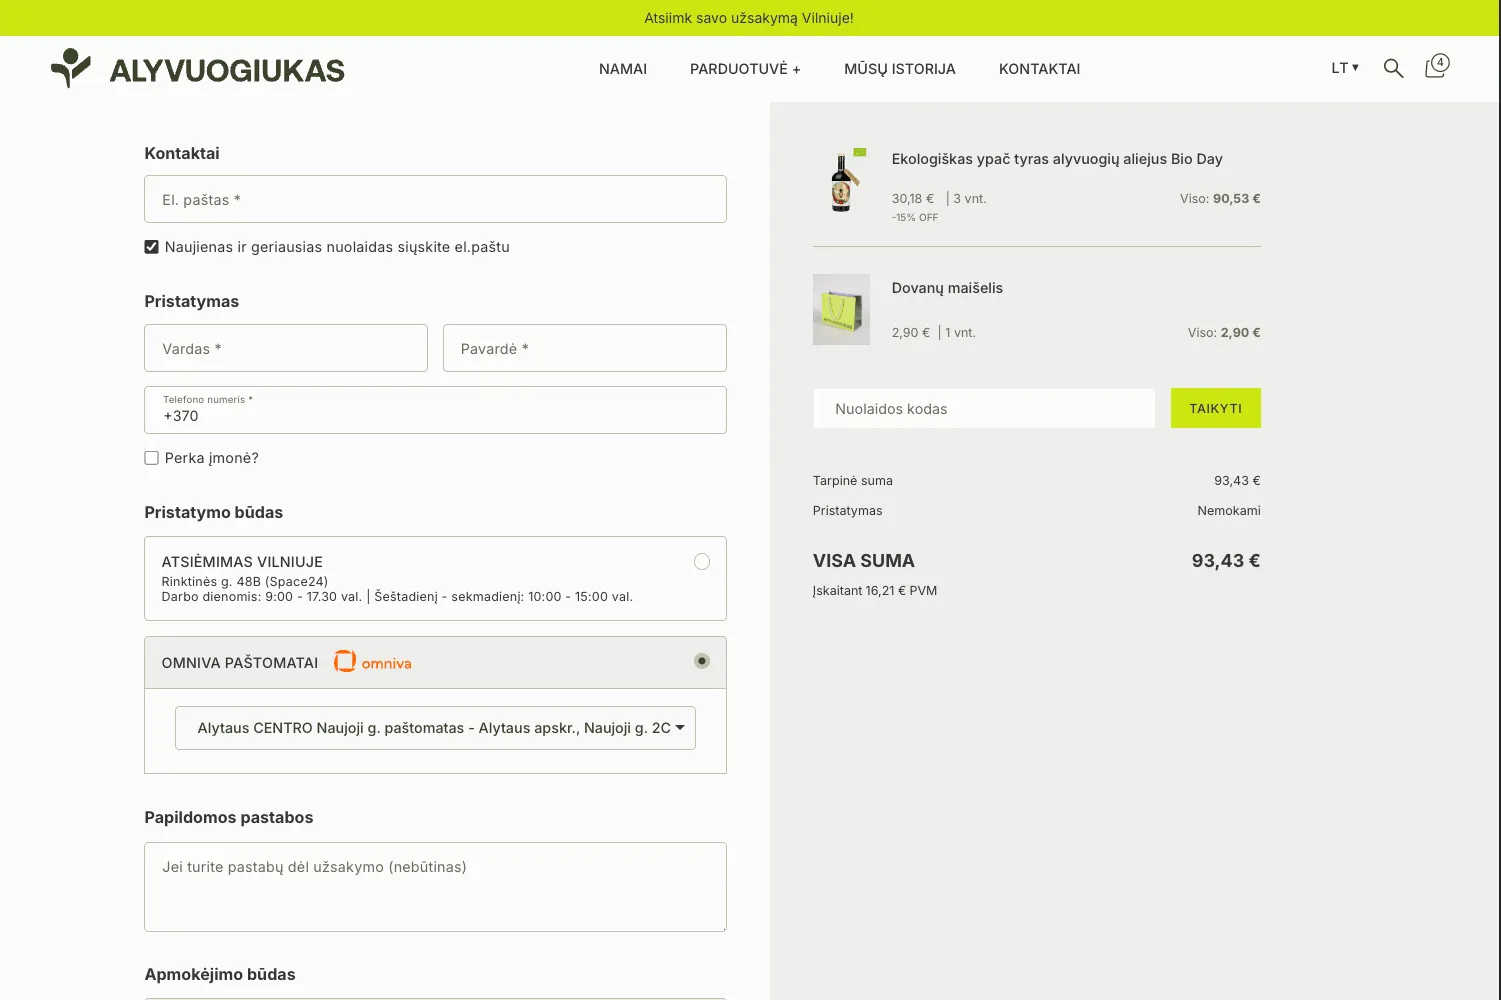Click the Alyvuogiukas logo icon
The height and width of the screenshot is (1000, 1501).
pyautogui.click(x=70, y=68)
